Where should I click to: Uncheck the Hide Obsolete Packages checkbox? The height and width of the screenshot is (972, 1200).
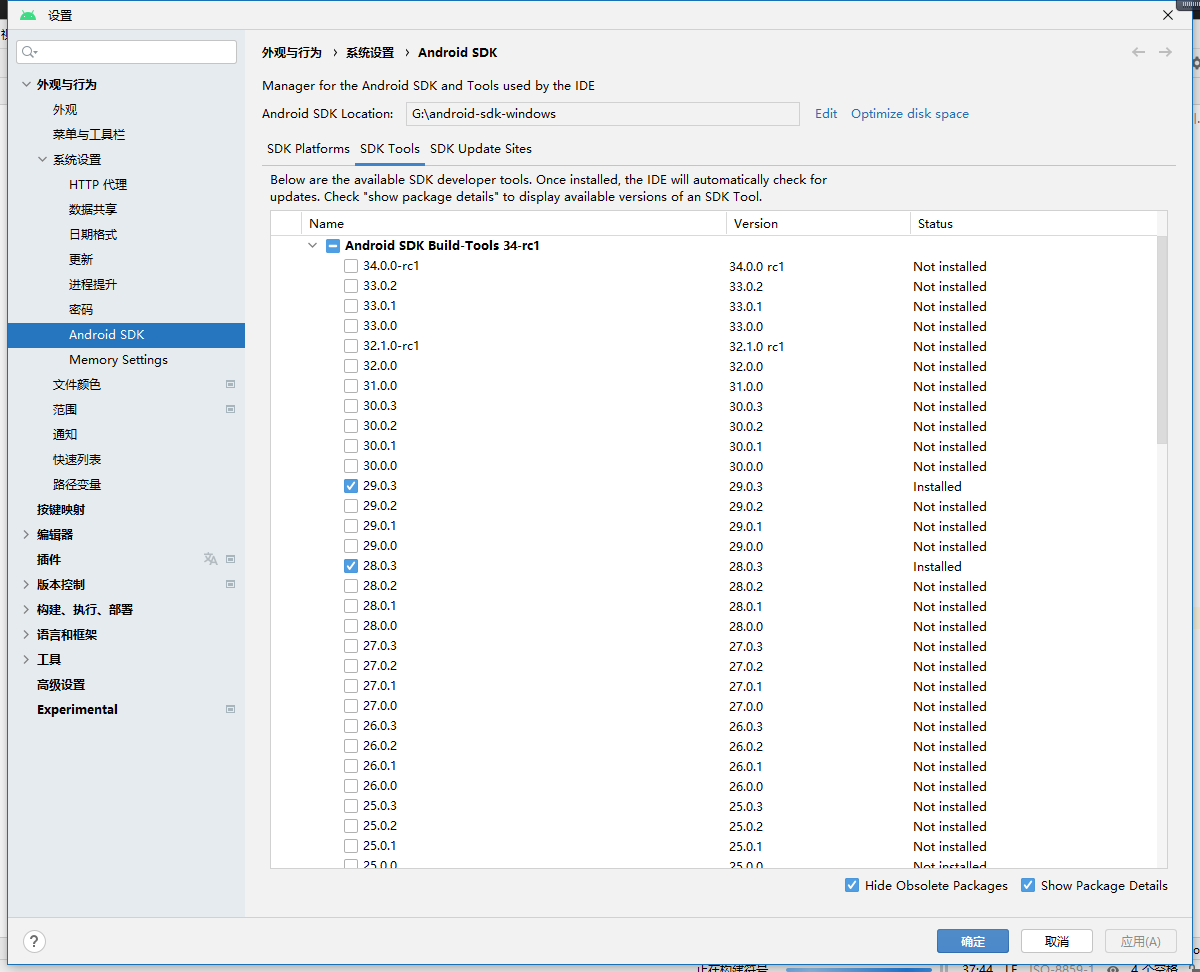click(852, 885)
